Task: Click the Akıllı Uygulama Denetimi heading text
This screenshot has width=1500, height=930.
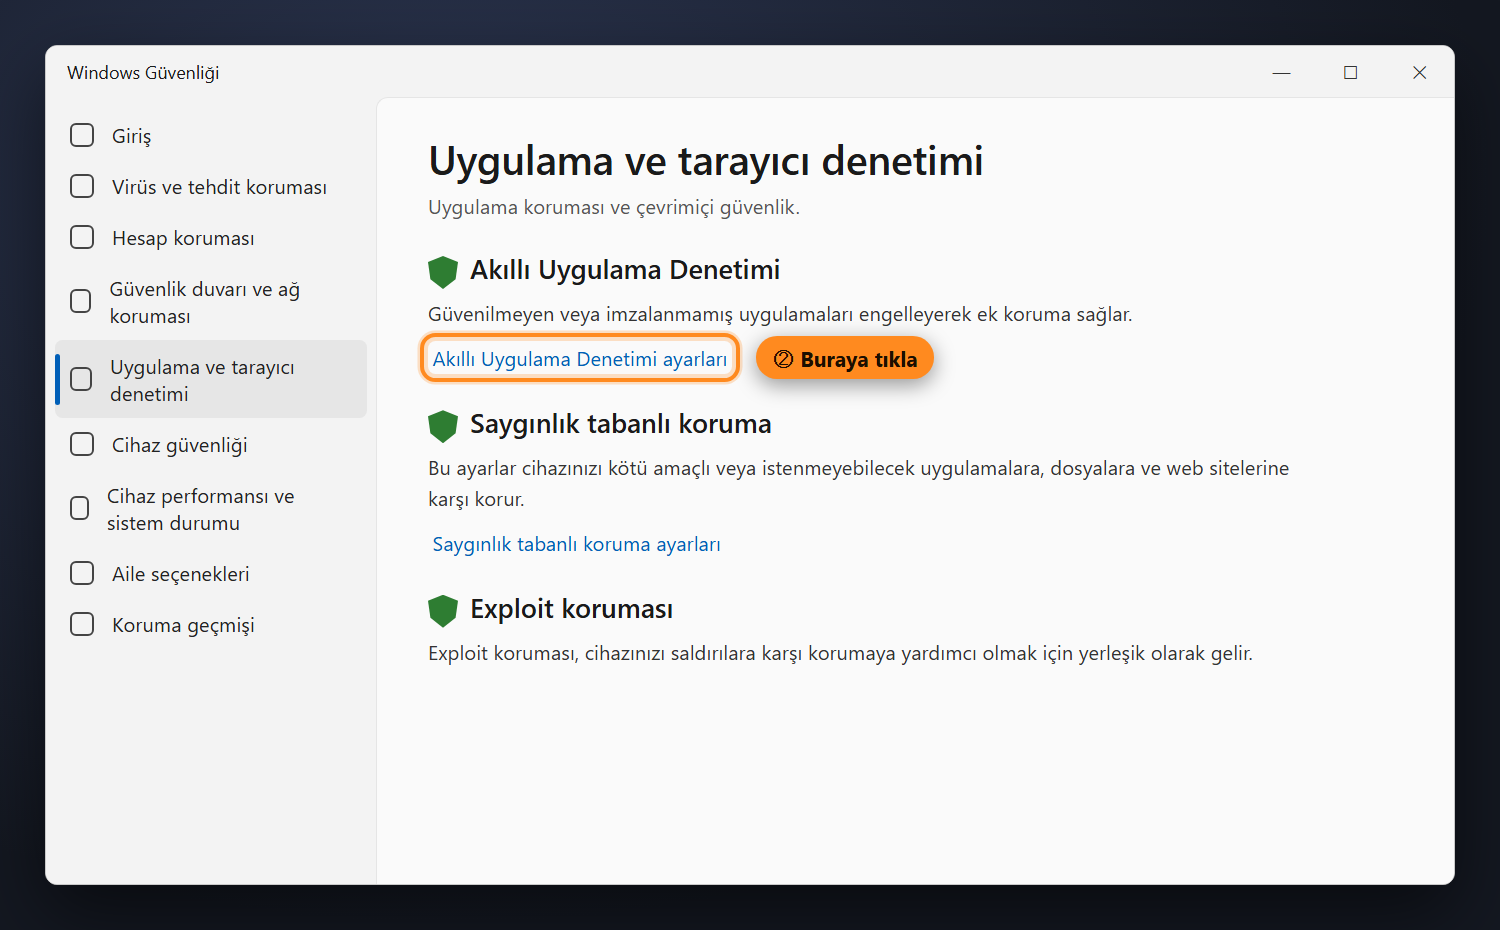Action: (625, 270)
